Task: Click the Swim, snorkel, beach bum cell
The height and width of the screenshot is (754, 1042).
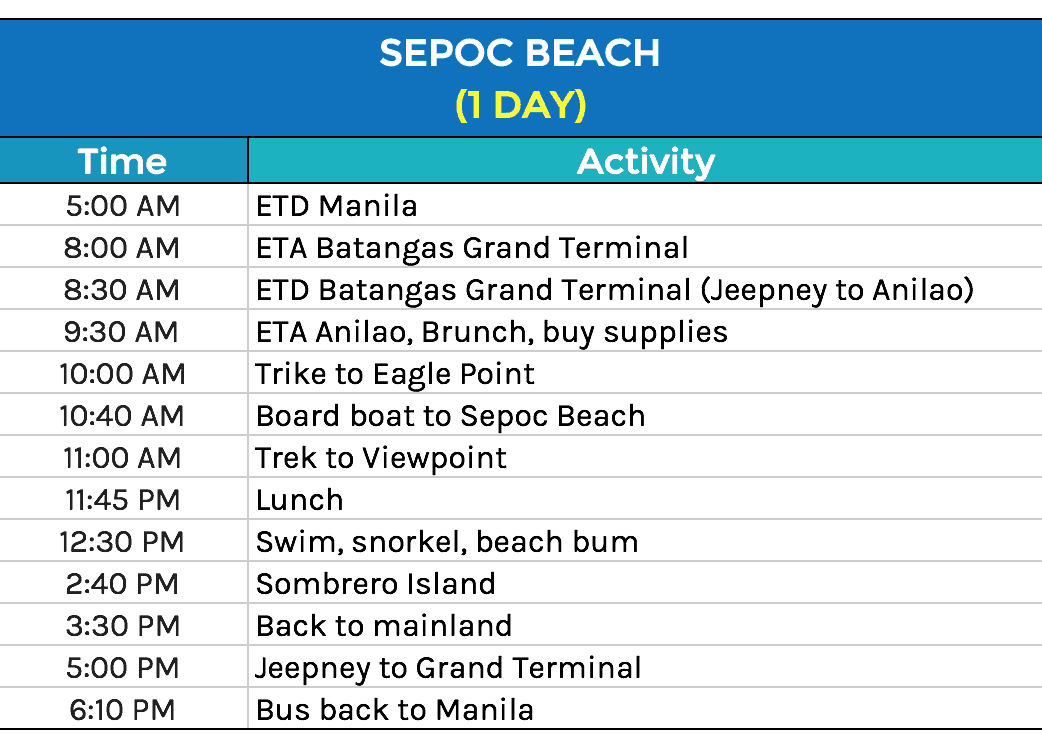Action: (x=447, y=542)
